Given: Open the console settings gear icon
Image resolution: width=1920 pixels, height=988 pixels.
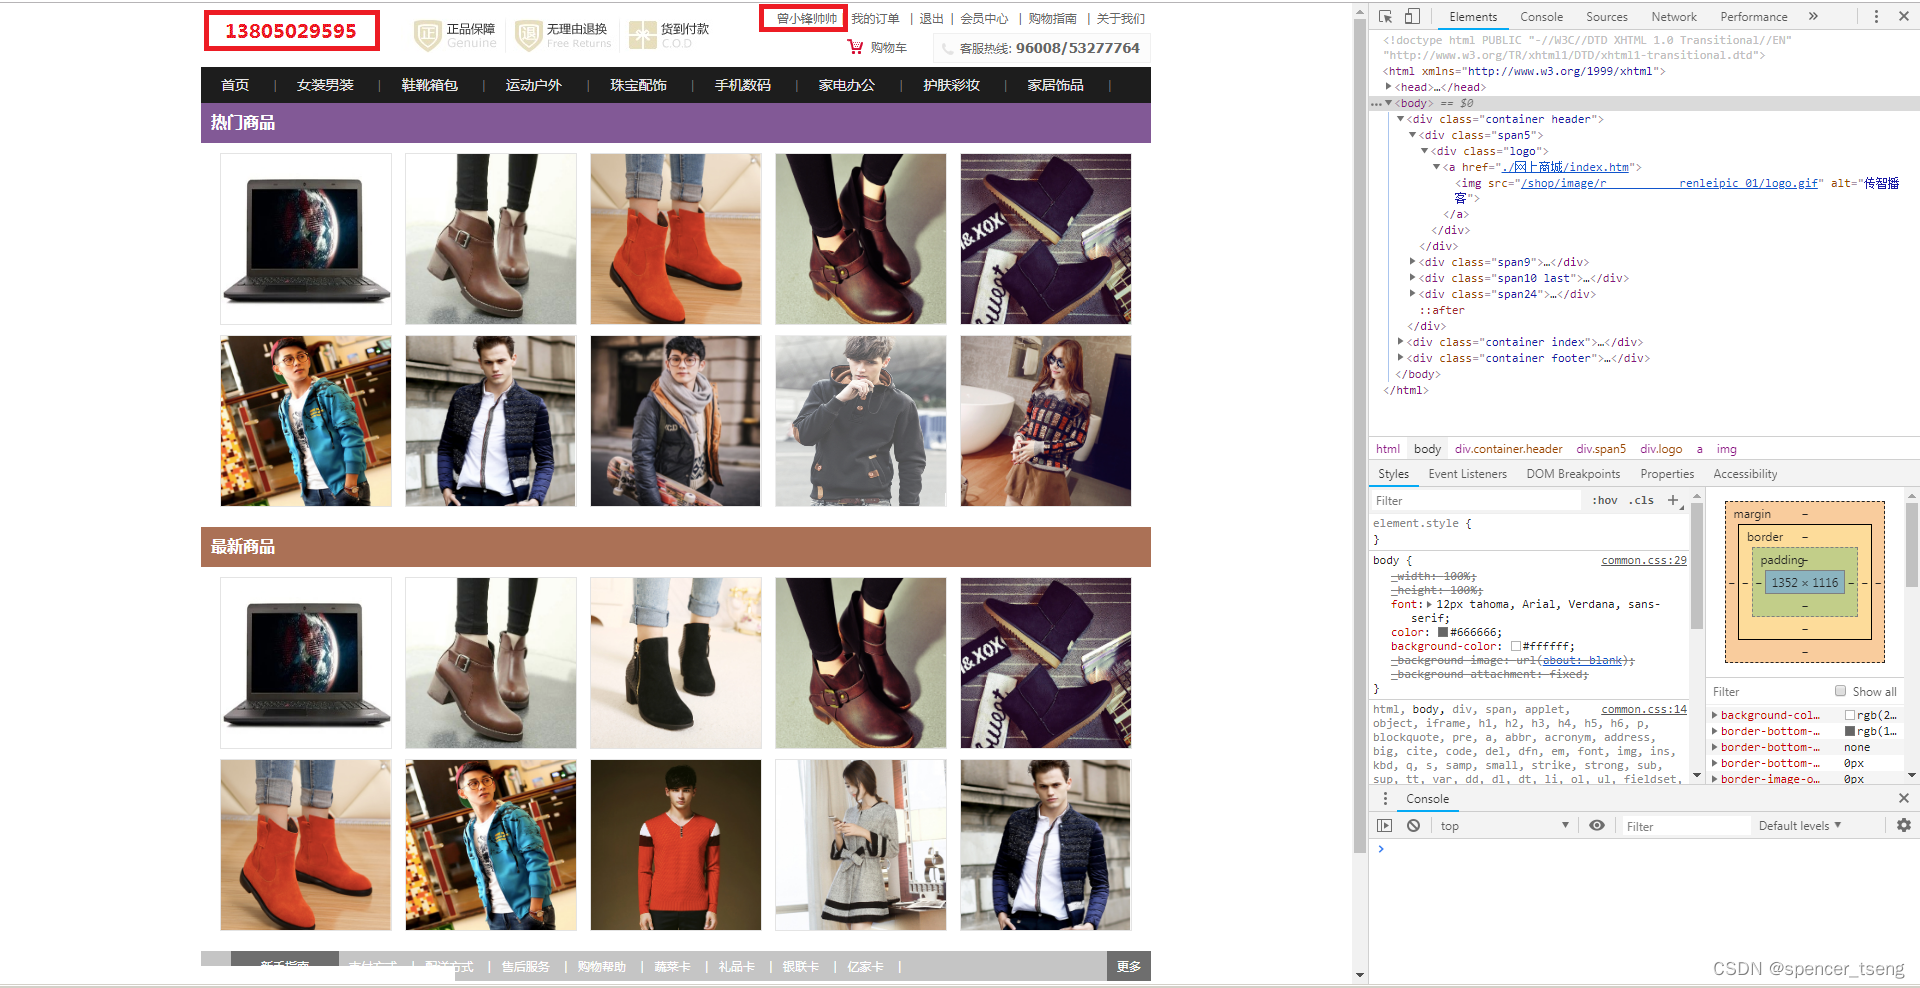Looking at the screenshot, I should point(1903,825).
